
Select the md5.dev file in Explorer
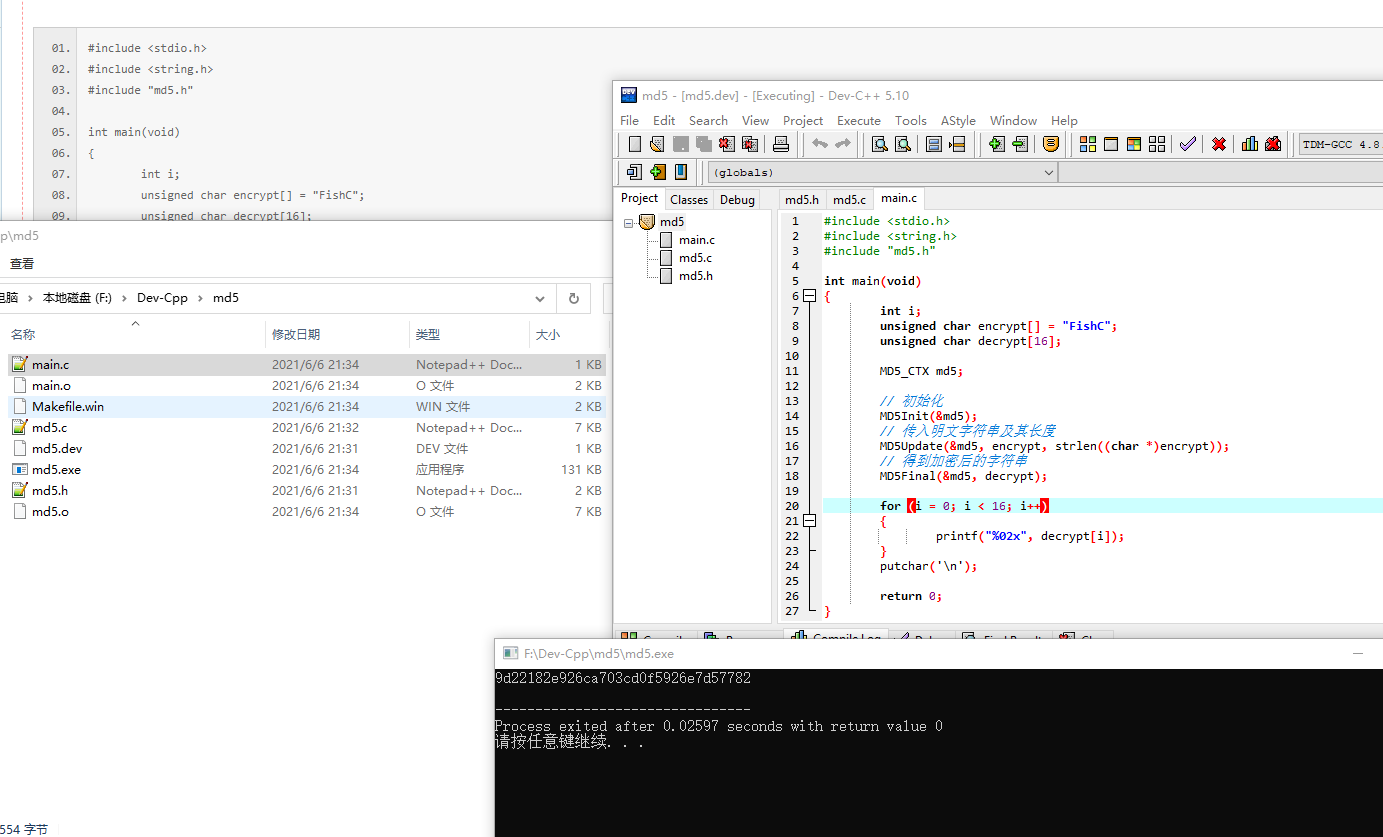305,449
